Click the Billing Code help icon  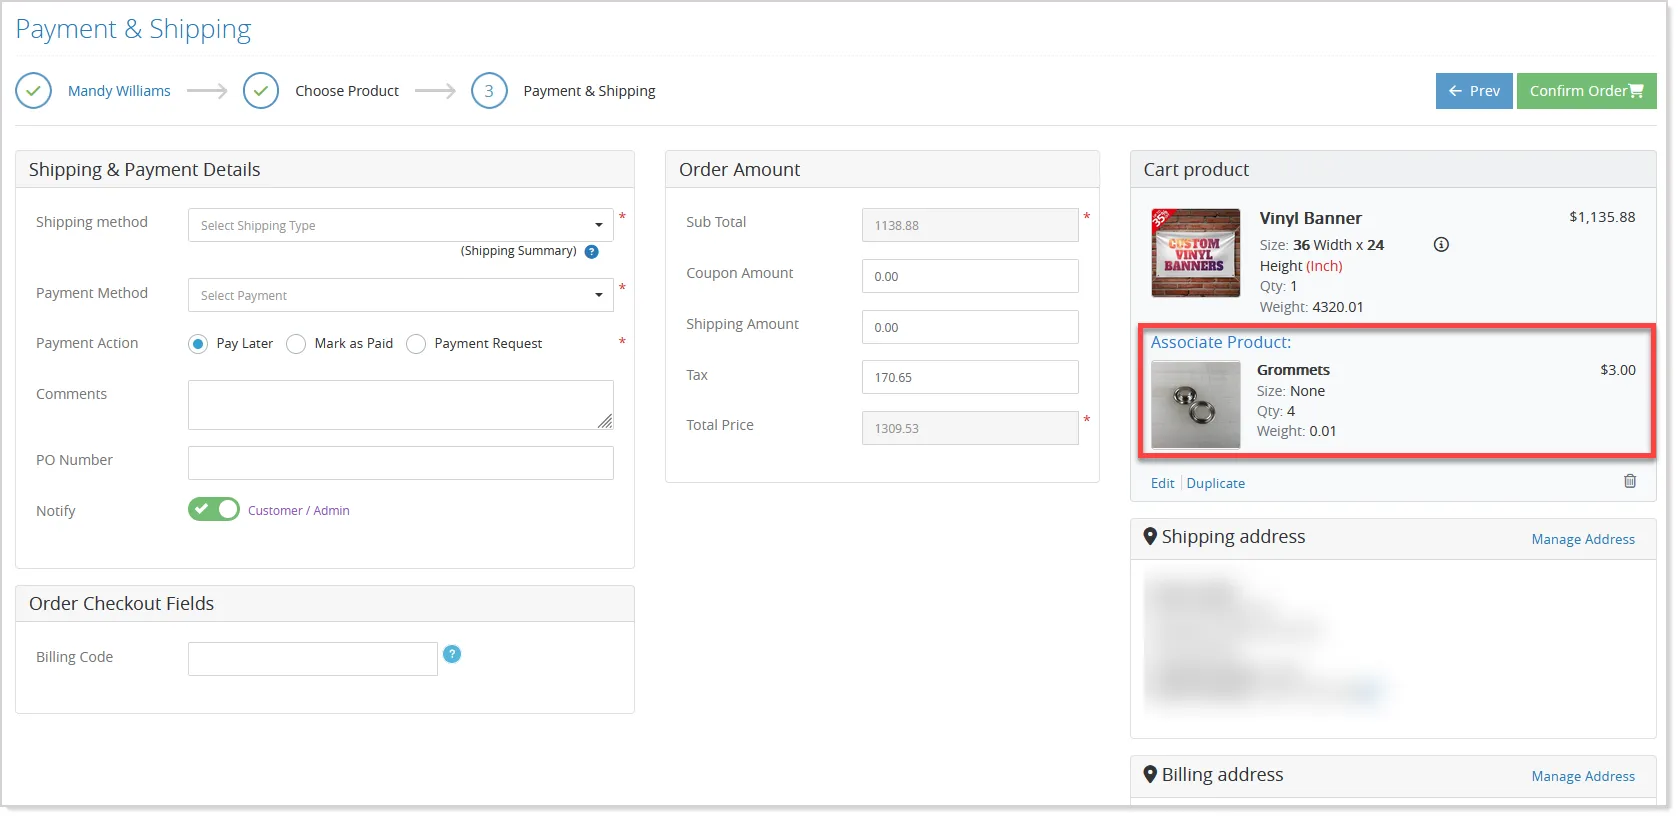452,654
